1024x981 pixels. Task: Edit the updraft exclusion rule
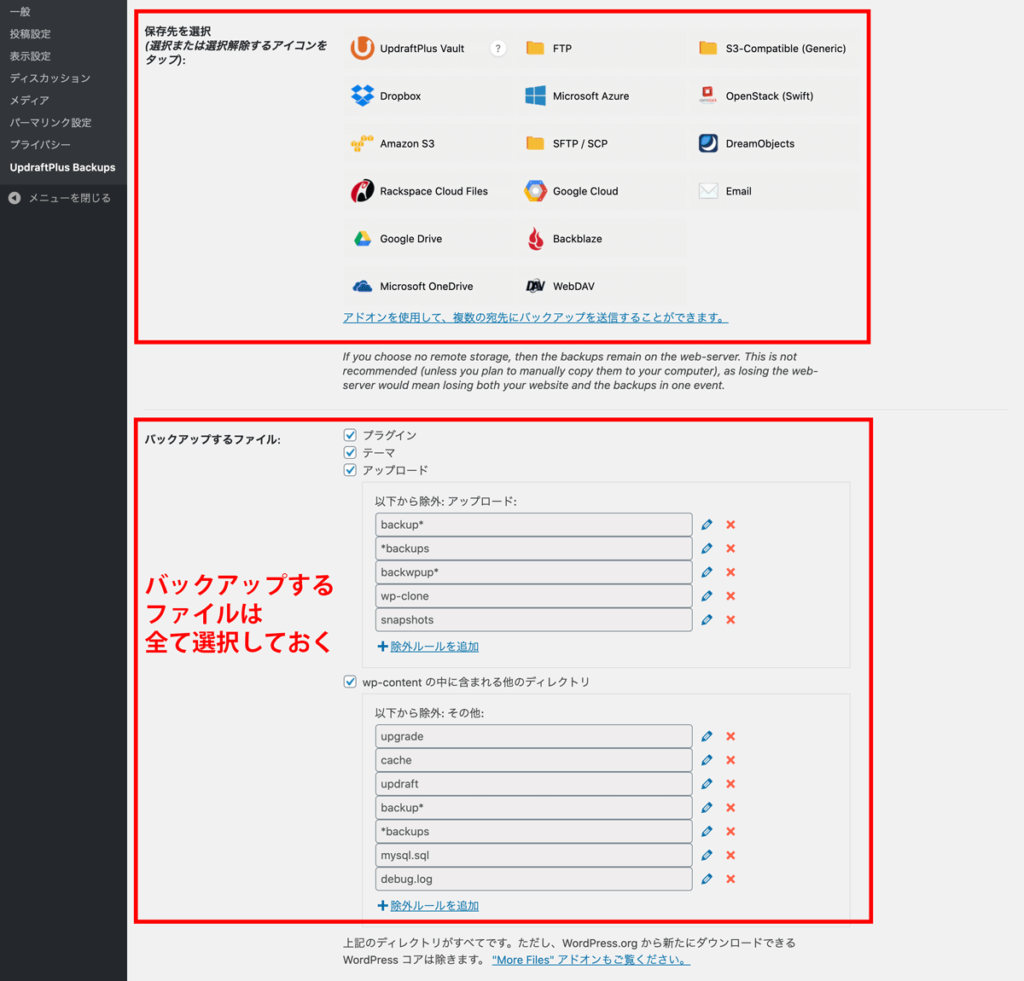coord(707,784)
